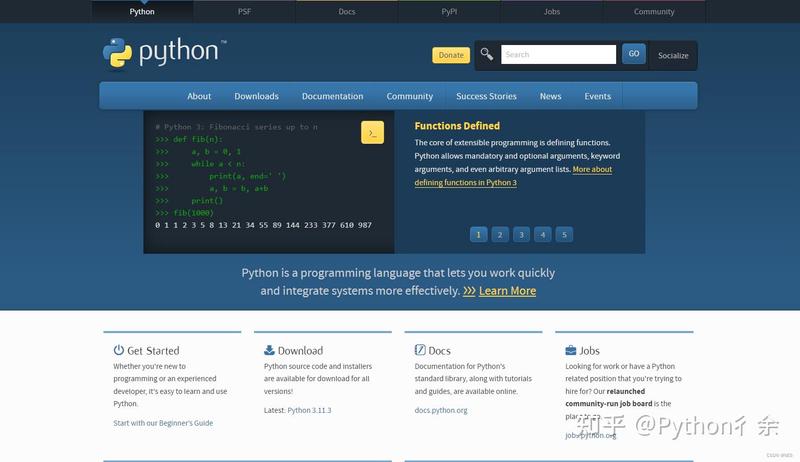Click the magnifying glass search icon
The width and height of the screenshot is (800, 462).
tap(487, 54)
